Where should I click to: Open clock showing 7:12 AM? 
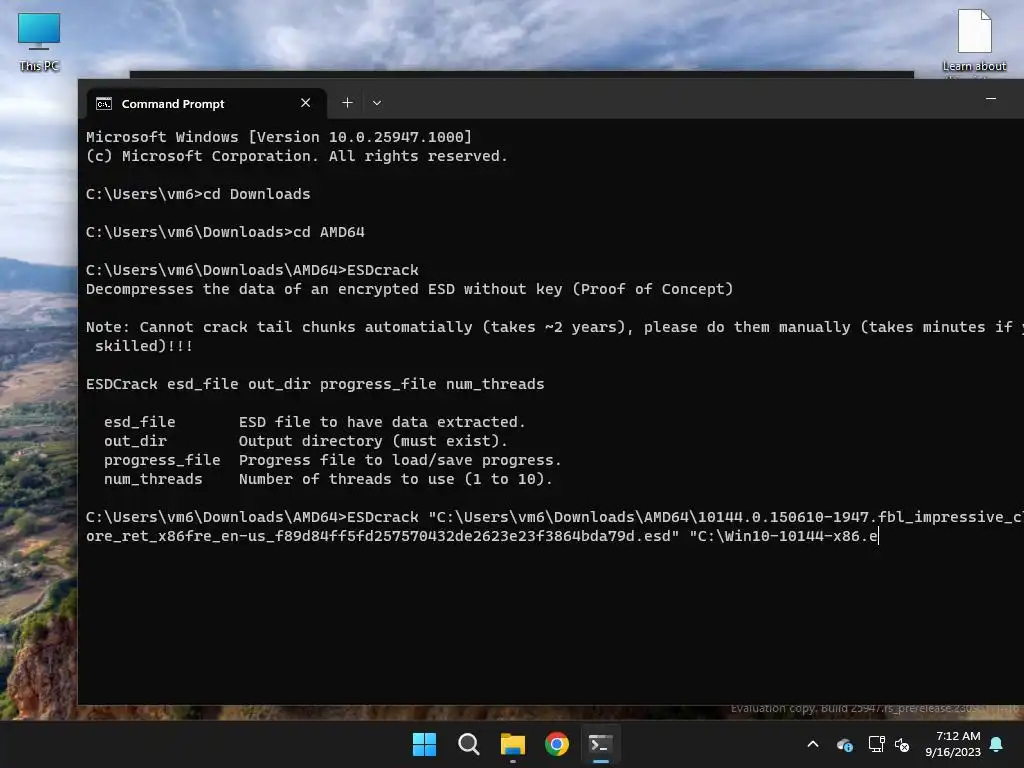953,744
